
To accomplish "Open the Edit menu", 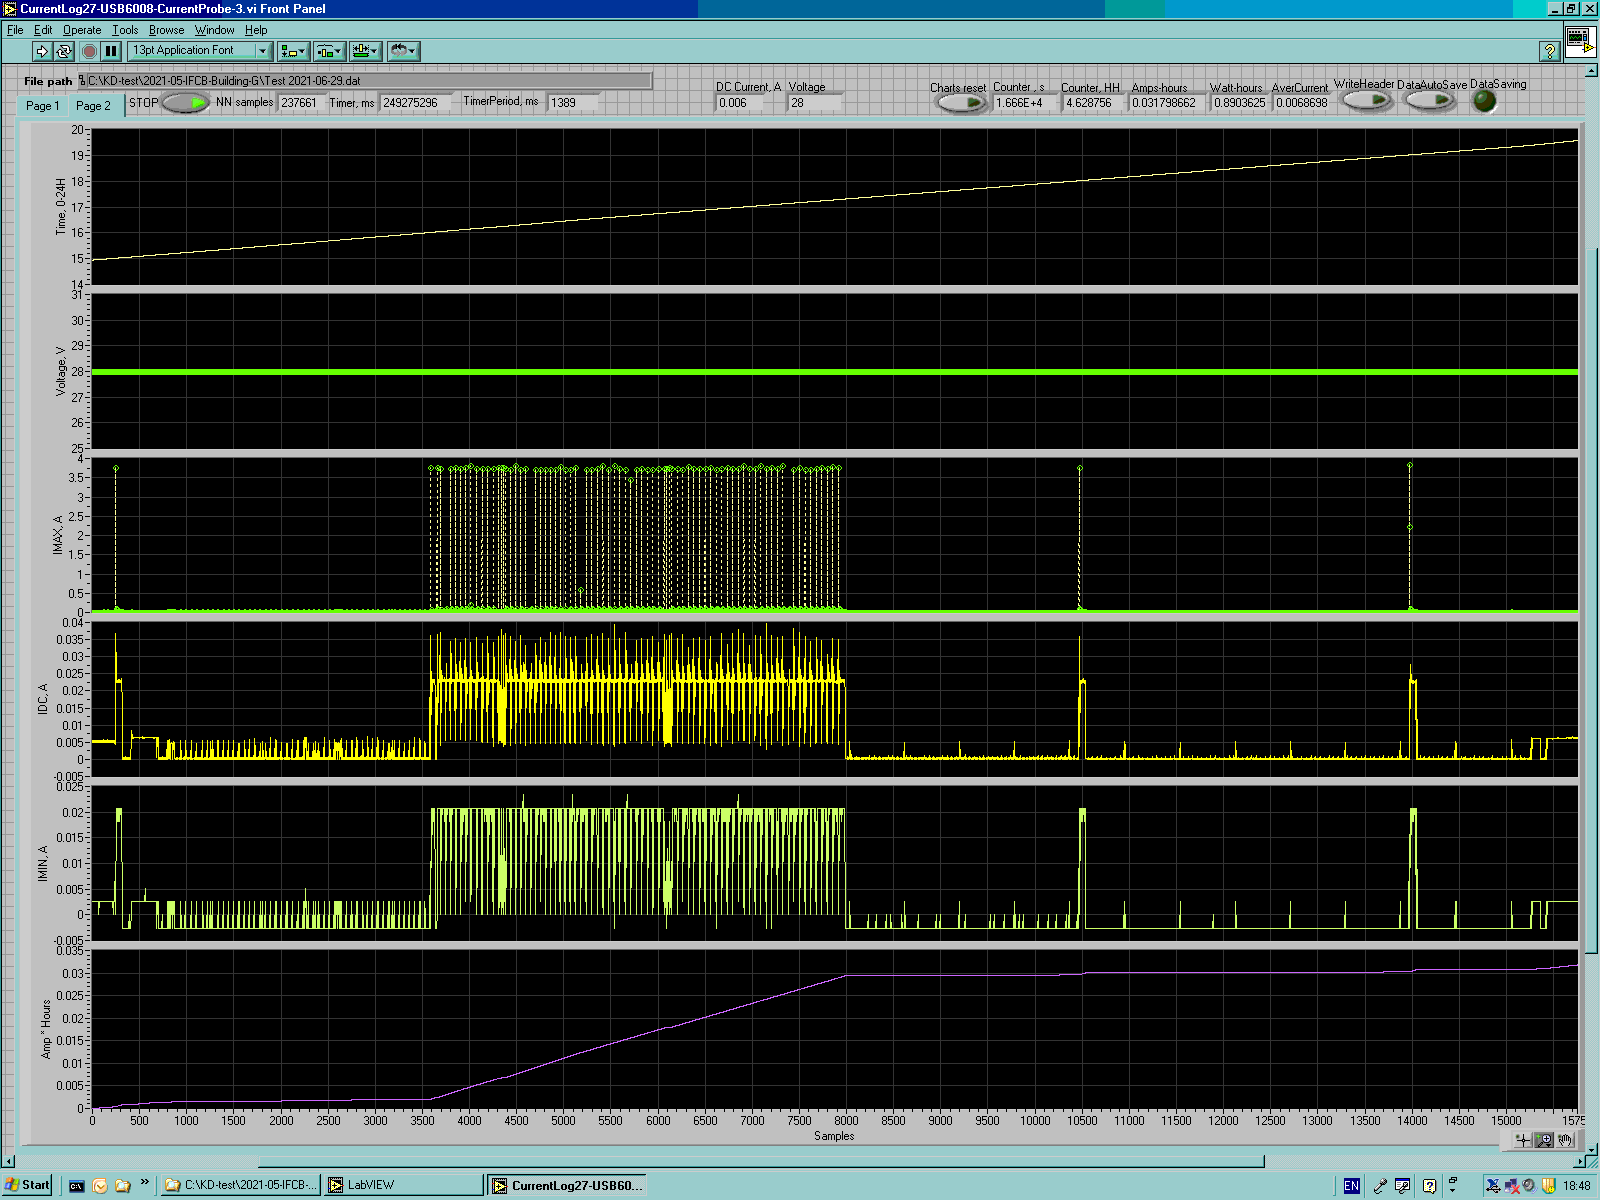I will pyautogui.click(x=43, y=30).
